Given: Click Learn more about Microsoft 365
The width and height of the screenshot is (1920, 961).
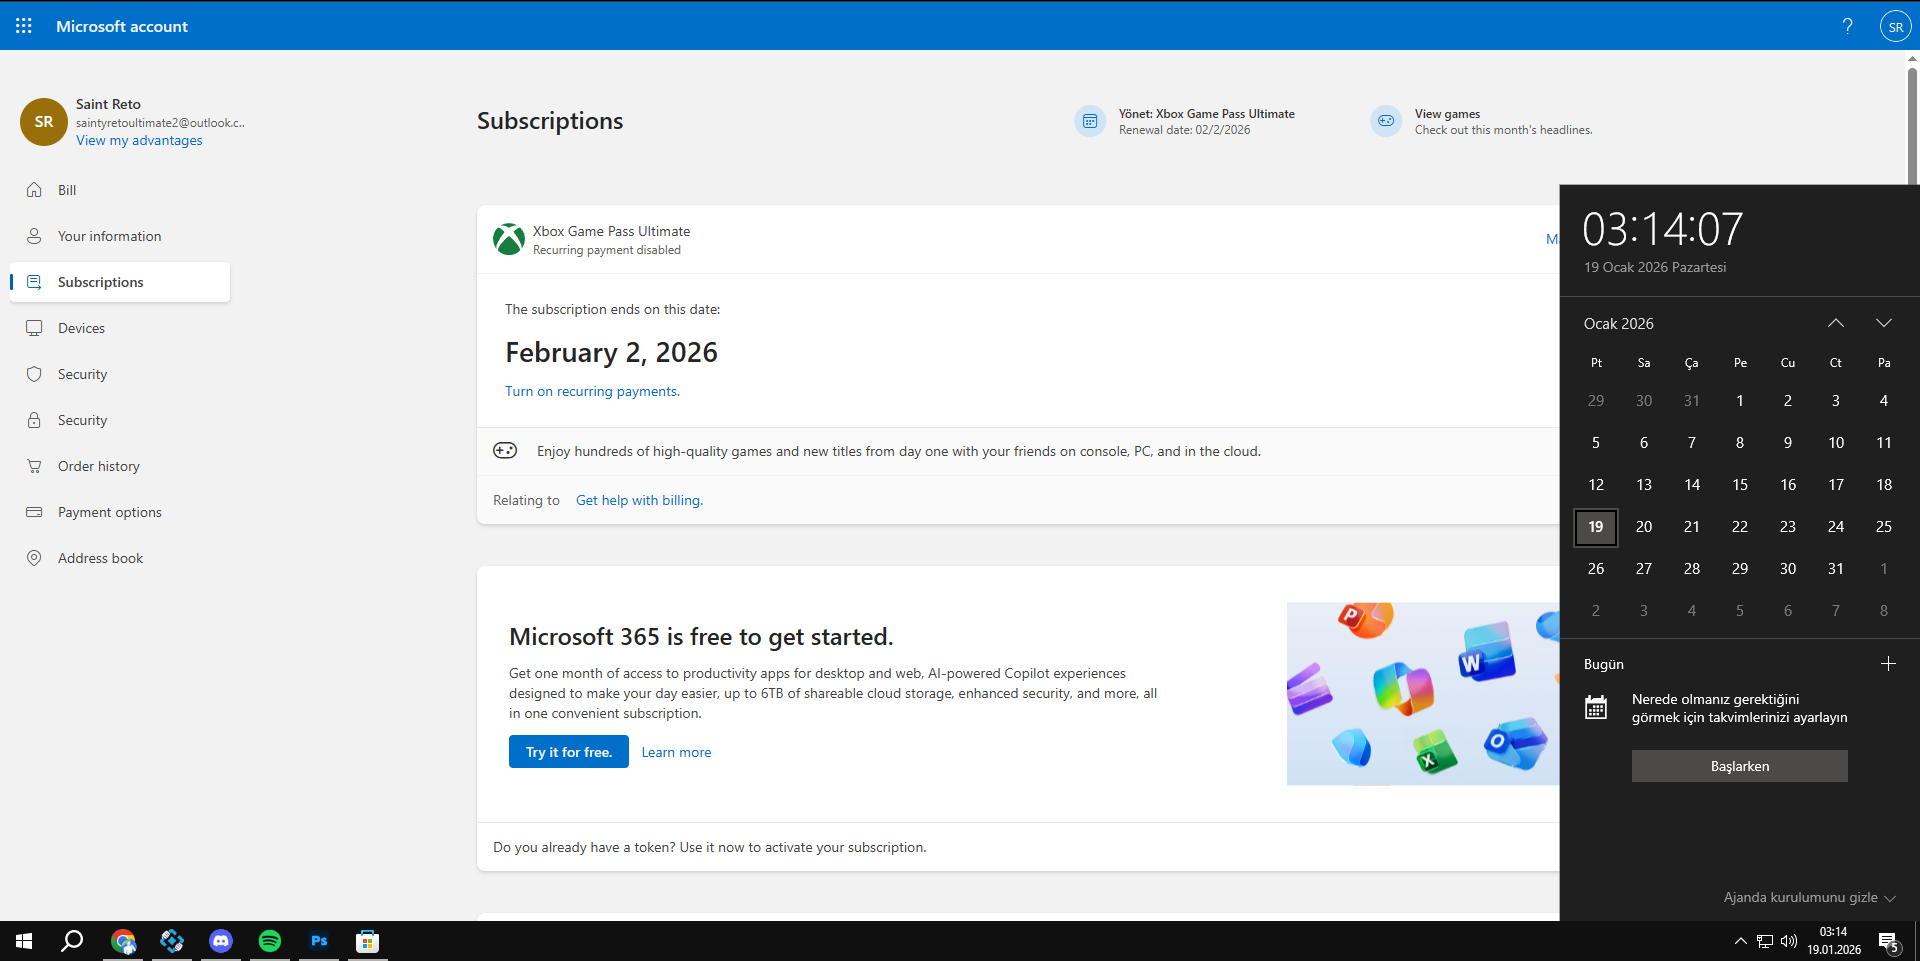Looking at the screenshot, I should point(676,752).
